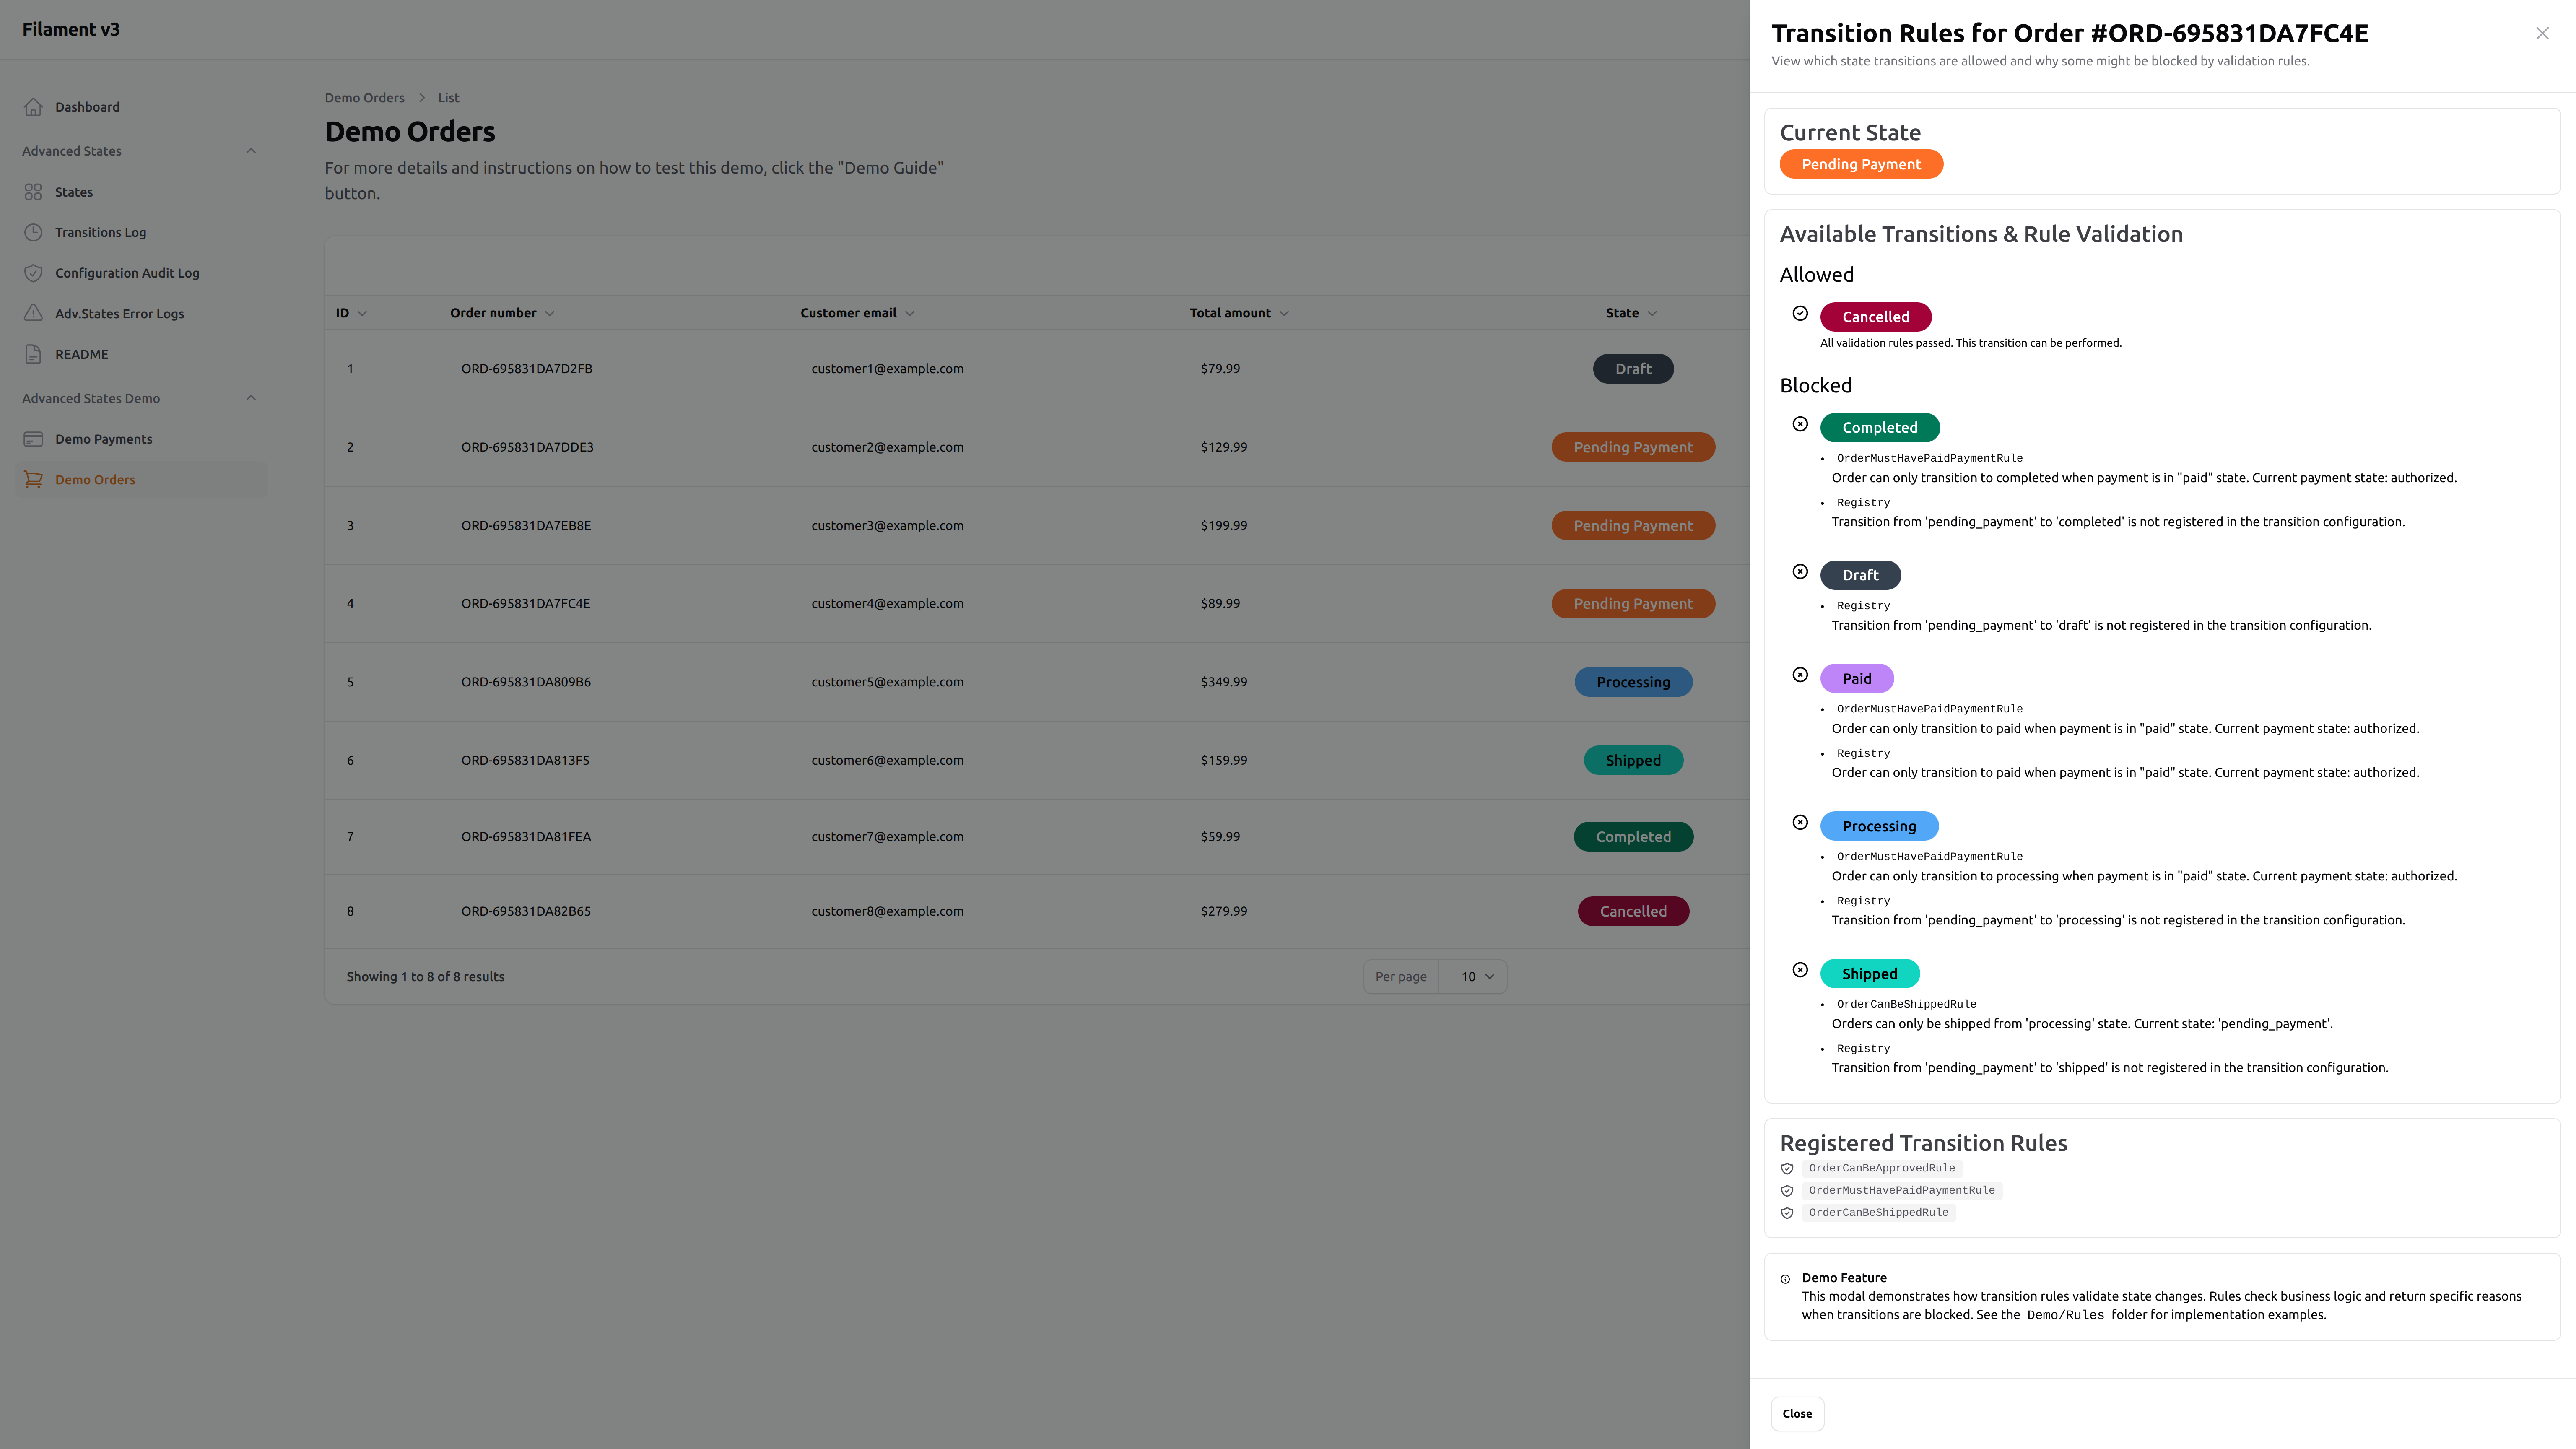Click the blocked icon beside Completed badge
Viewport: 2576px width, 1449px height.
1800,424
